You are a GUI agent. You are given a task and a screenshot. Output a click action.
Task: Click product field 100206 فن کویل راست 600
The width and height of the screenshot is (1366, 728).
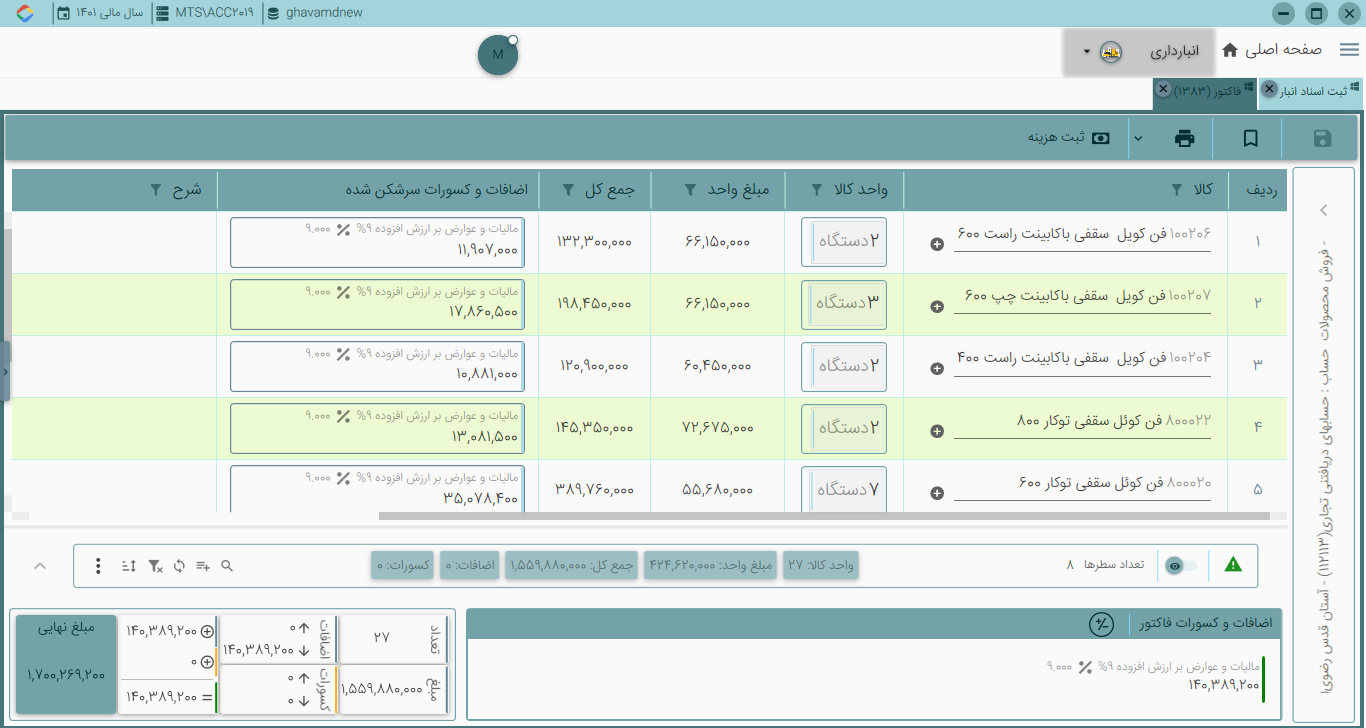pyautogui.click(x=1083, y=236)
